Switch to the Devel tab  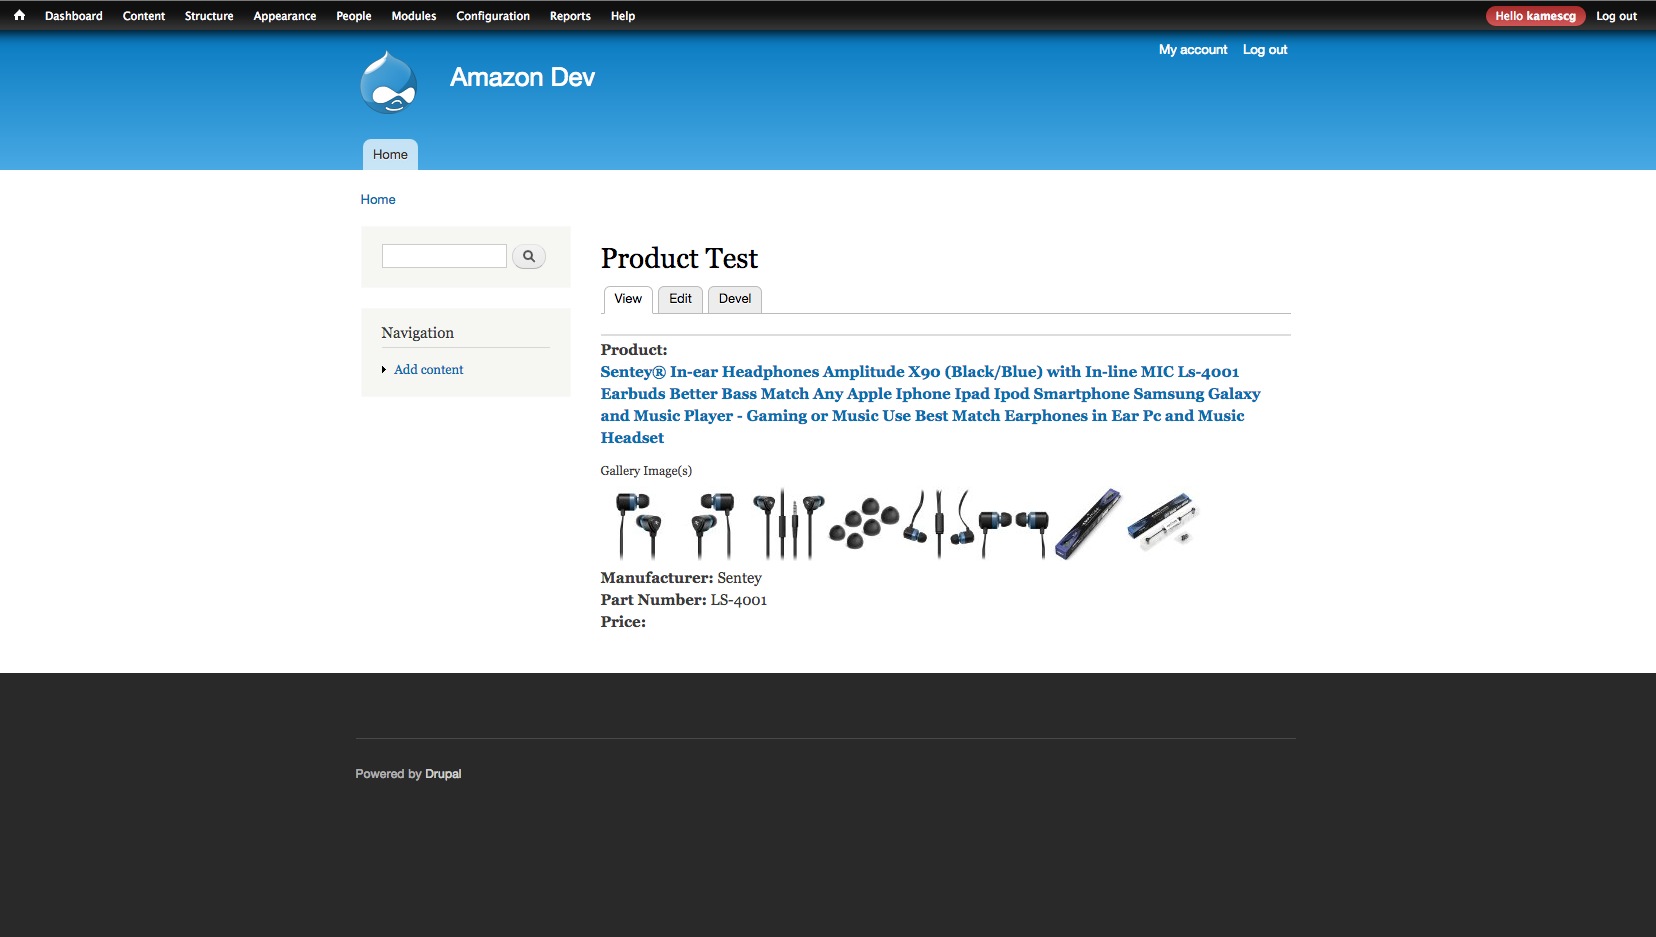coord(735,299)
